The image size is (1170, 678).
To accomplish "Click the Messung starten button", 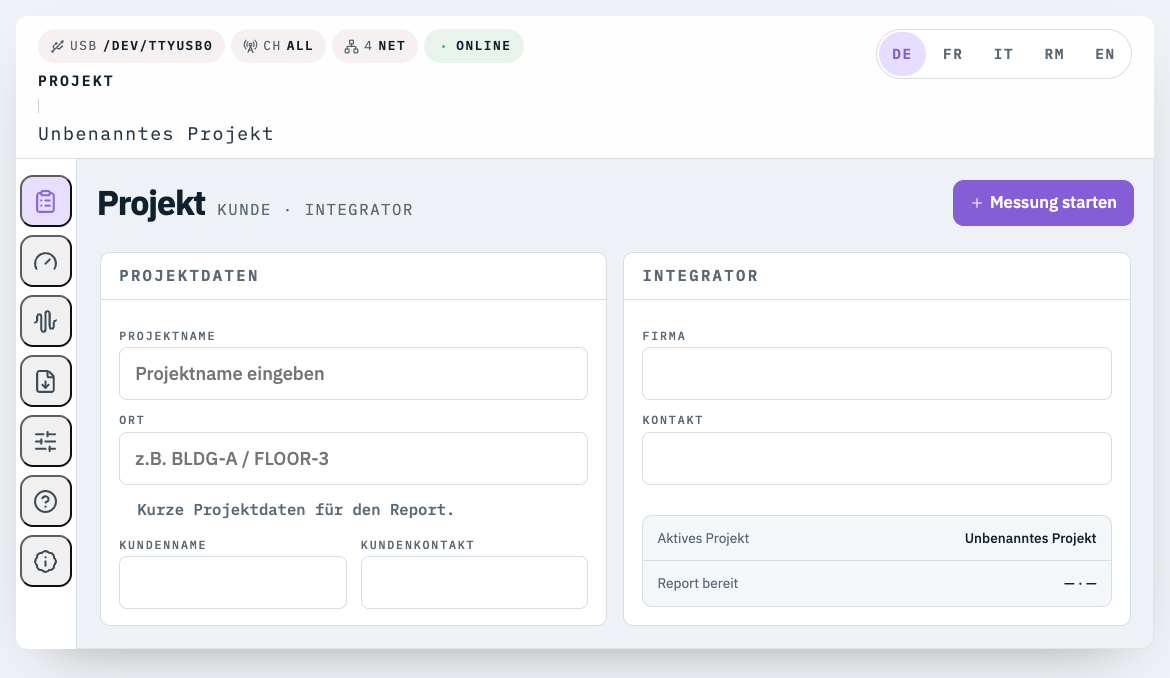I will pyautogui.click(x=1043, y=202).
